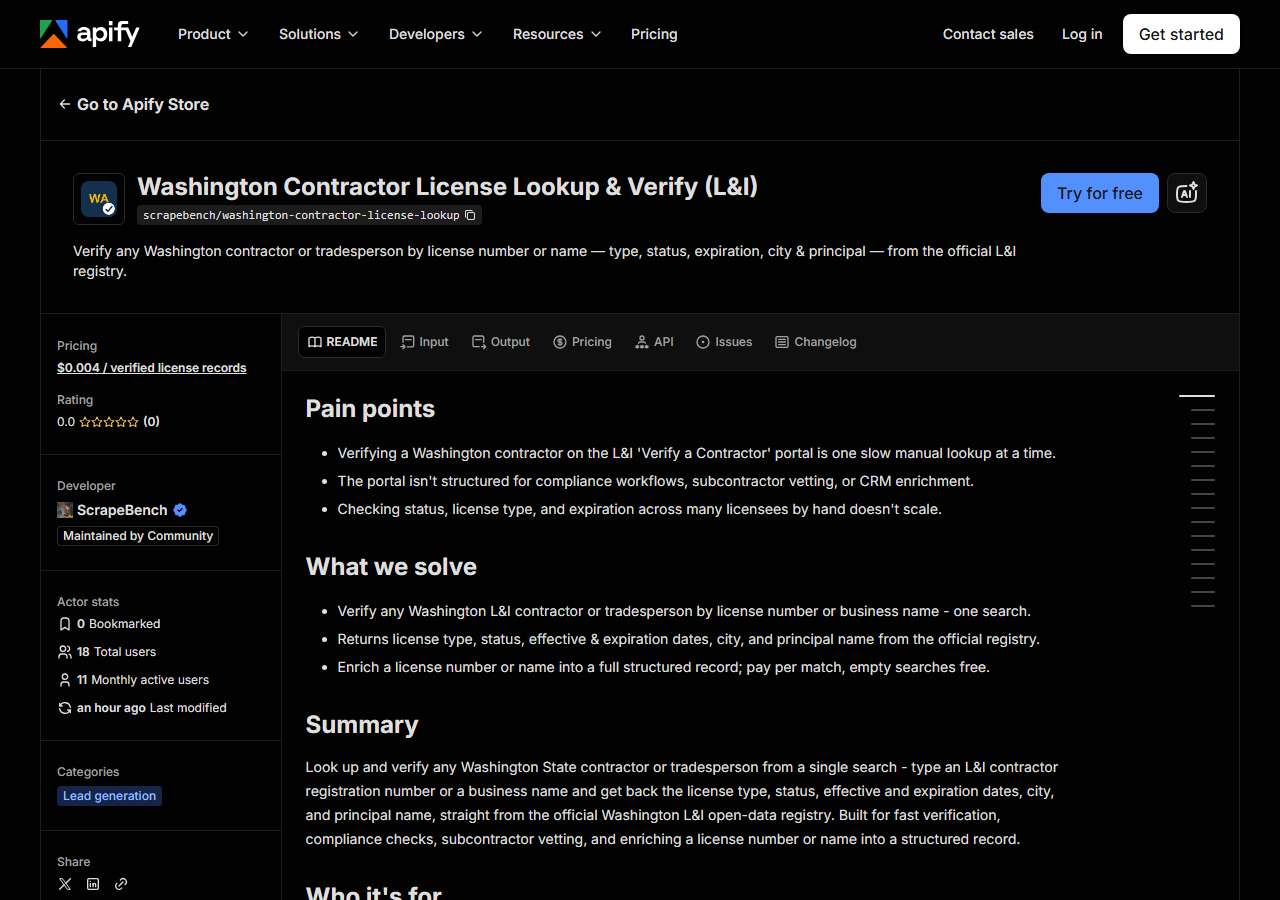Click the Total users icon

65,652
